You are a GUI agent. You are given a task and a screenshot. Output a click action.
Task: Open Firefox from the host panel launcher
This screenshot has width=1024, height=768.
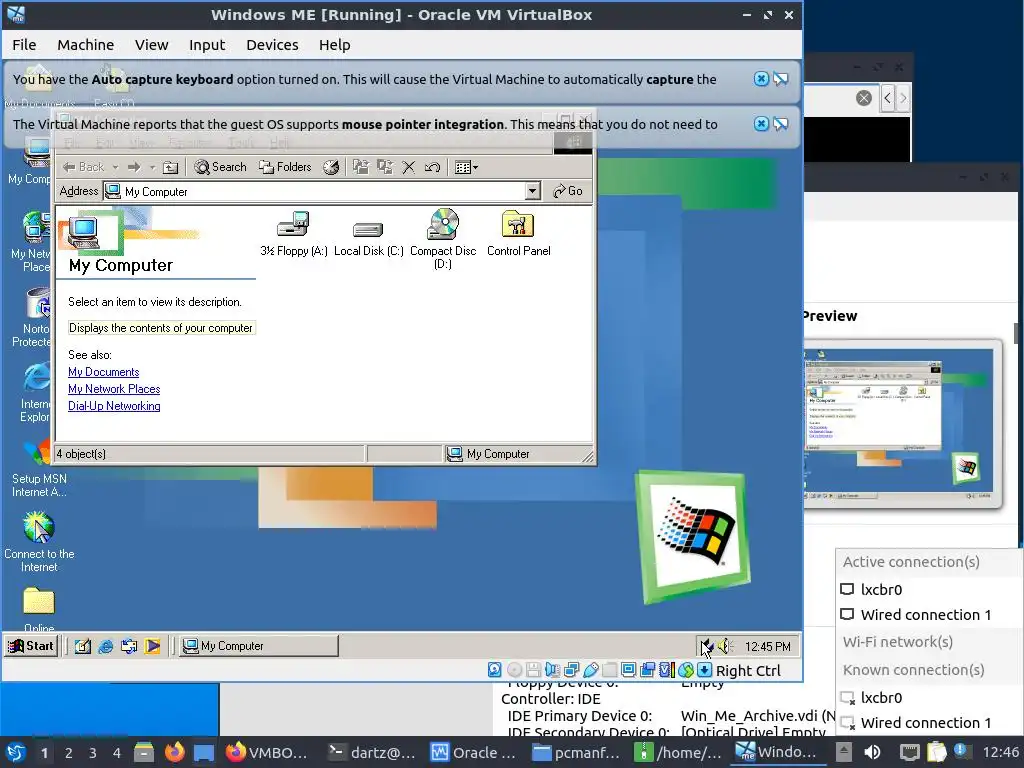click(x=174, y=752)
